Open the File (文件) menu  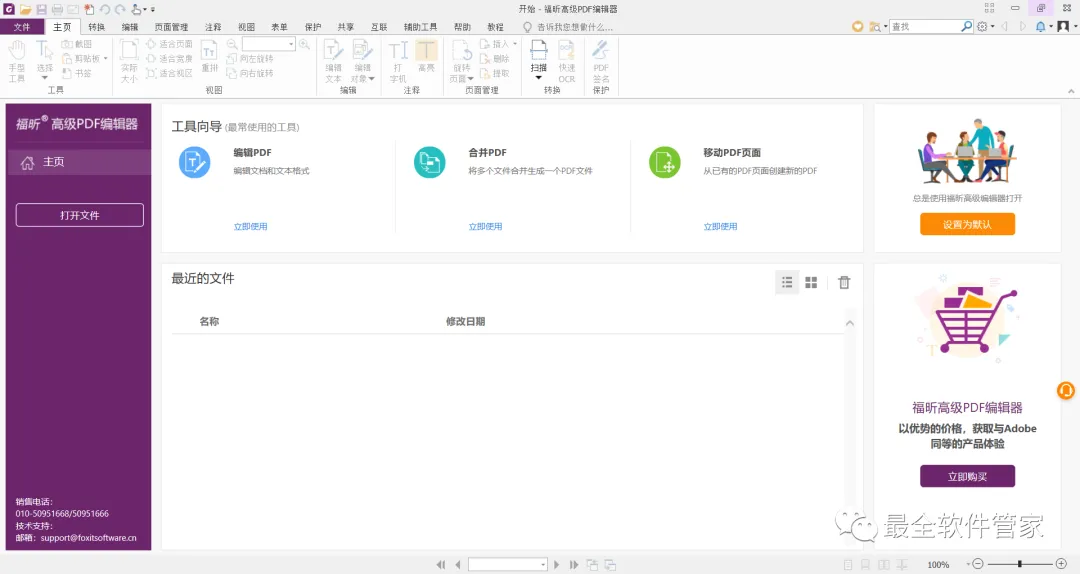click(x=22, y=27)
